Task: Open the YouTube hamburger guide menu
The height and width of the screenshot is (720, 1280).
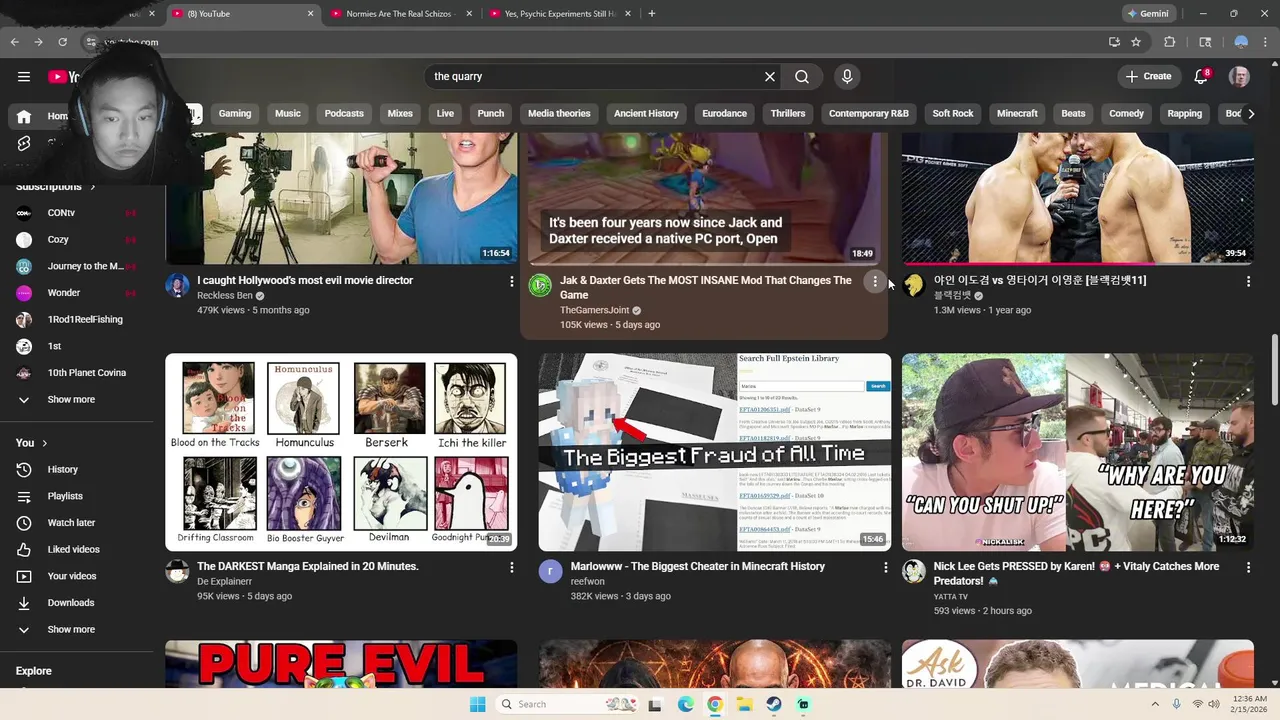Action: (x=24, y=76)
